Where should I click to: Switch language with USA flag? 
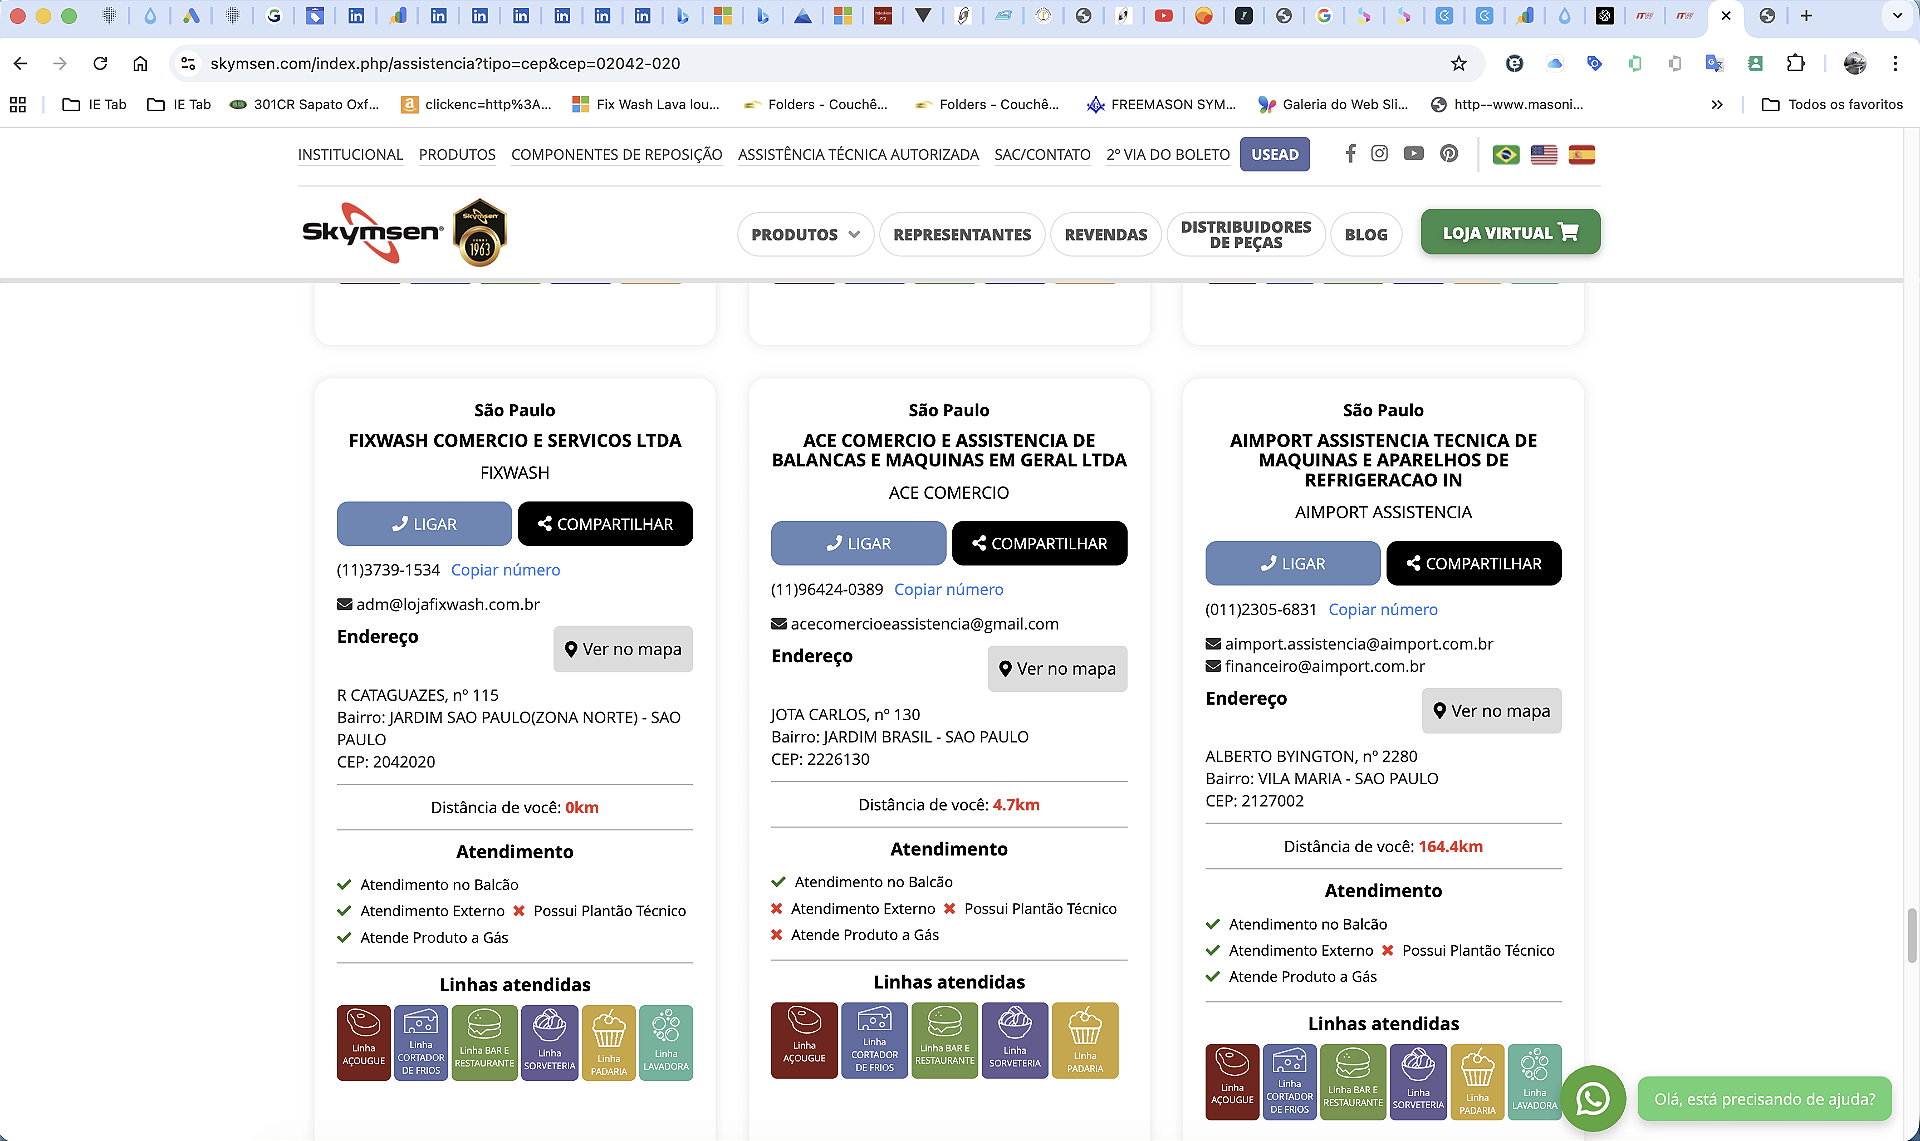(1544, 155)
